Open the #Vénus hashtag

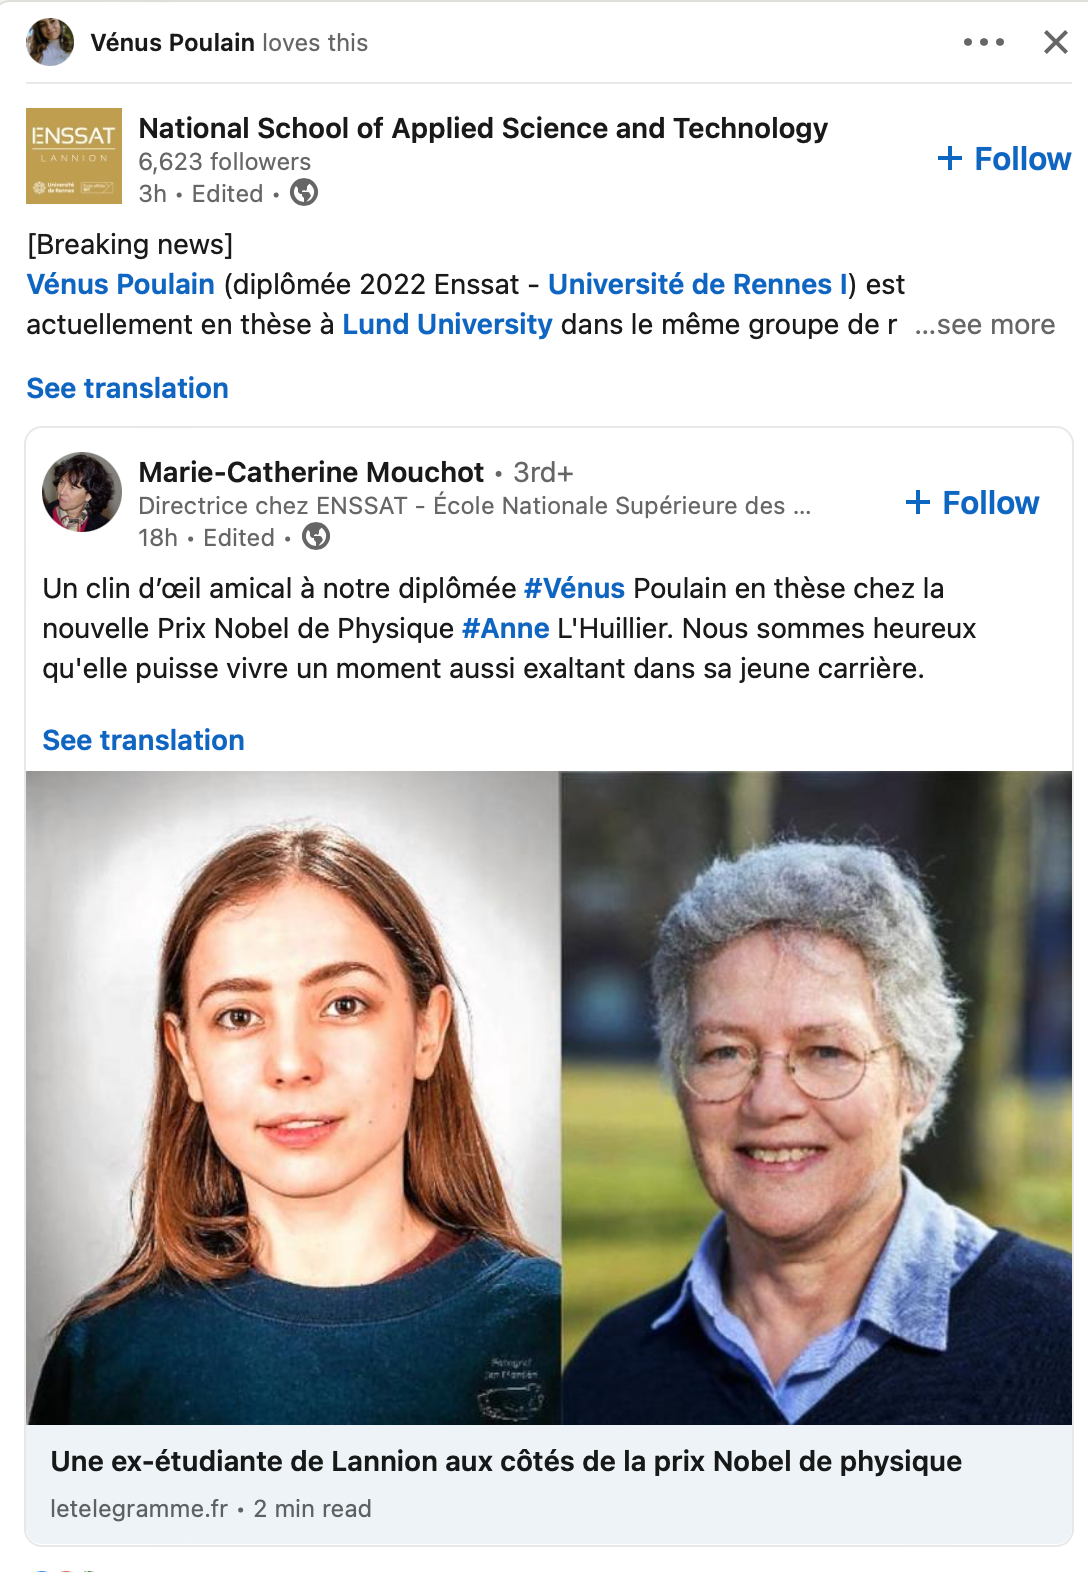pyautogui.click(x=574, y=588)
